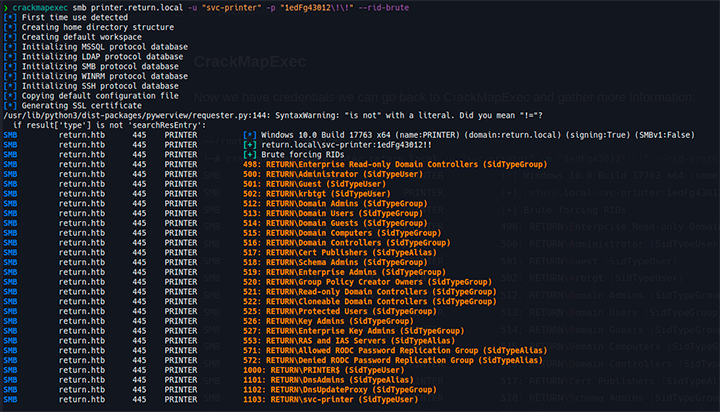Screen dimensions: 720x412
Task: Click the "if result['type'] is not" line
Action: point(109,125)
